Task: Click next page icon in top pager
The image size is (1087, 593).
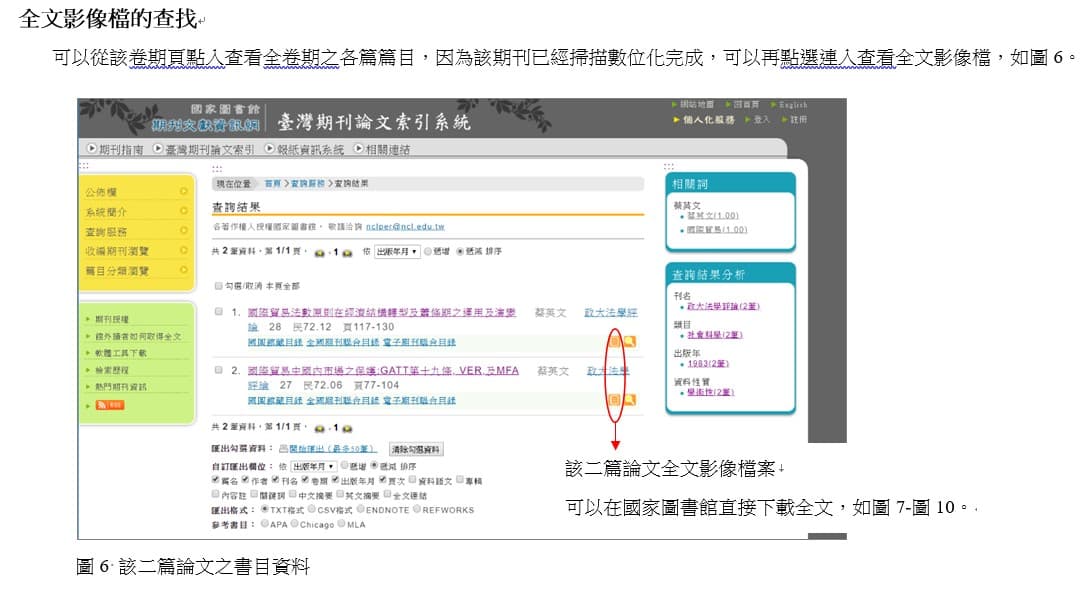Action: pyautogui.click(x=347, y=253)
